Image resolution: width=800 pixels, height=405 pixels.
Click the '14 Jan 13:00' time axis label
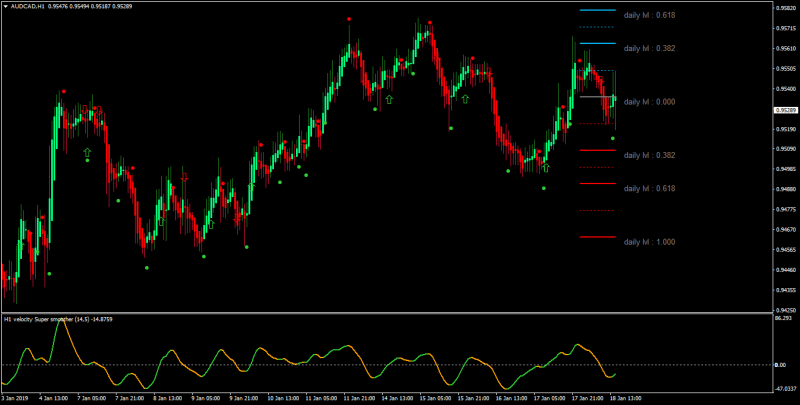(396, 398)
